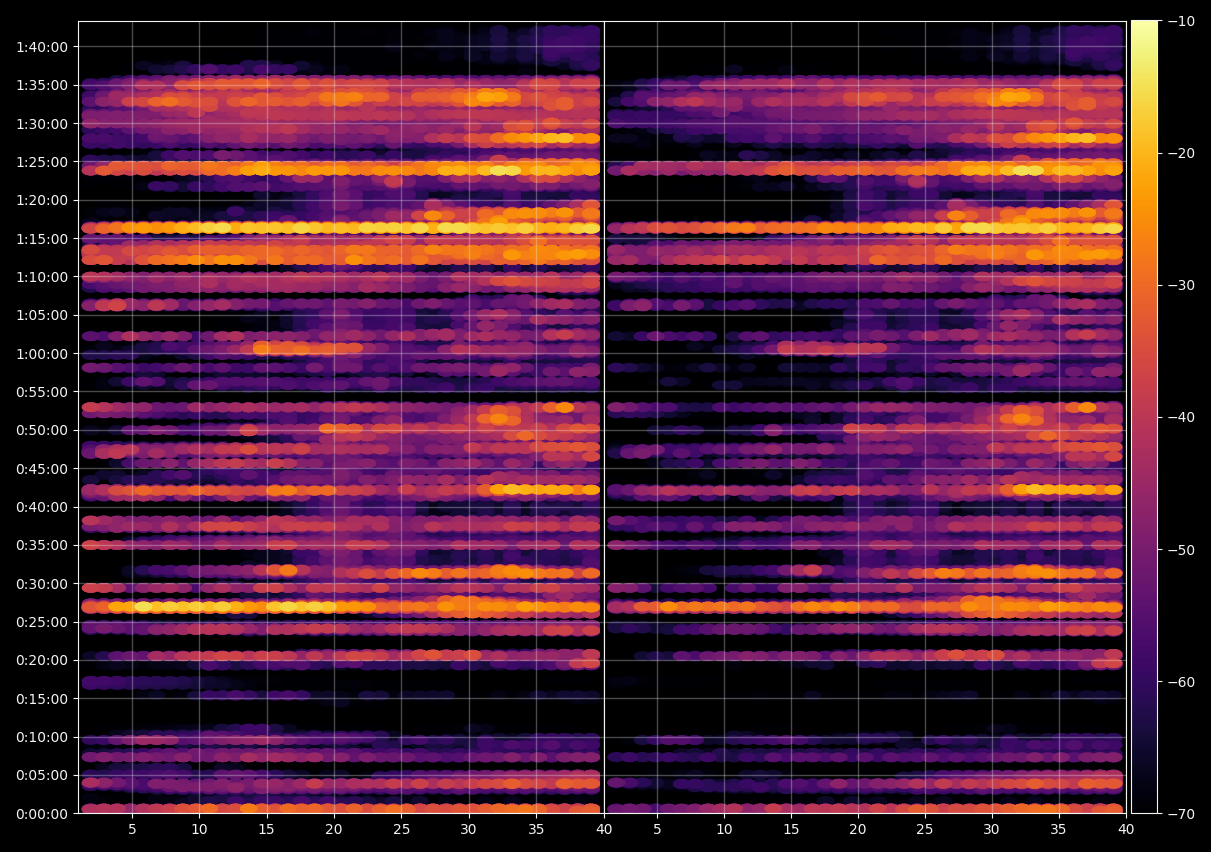Select the 0:10:00 y-axis tick label
The image size is (1211, 852).
41,737
